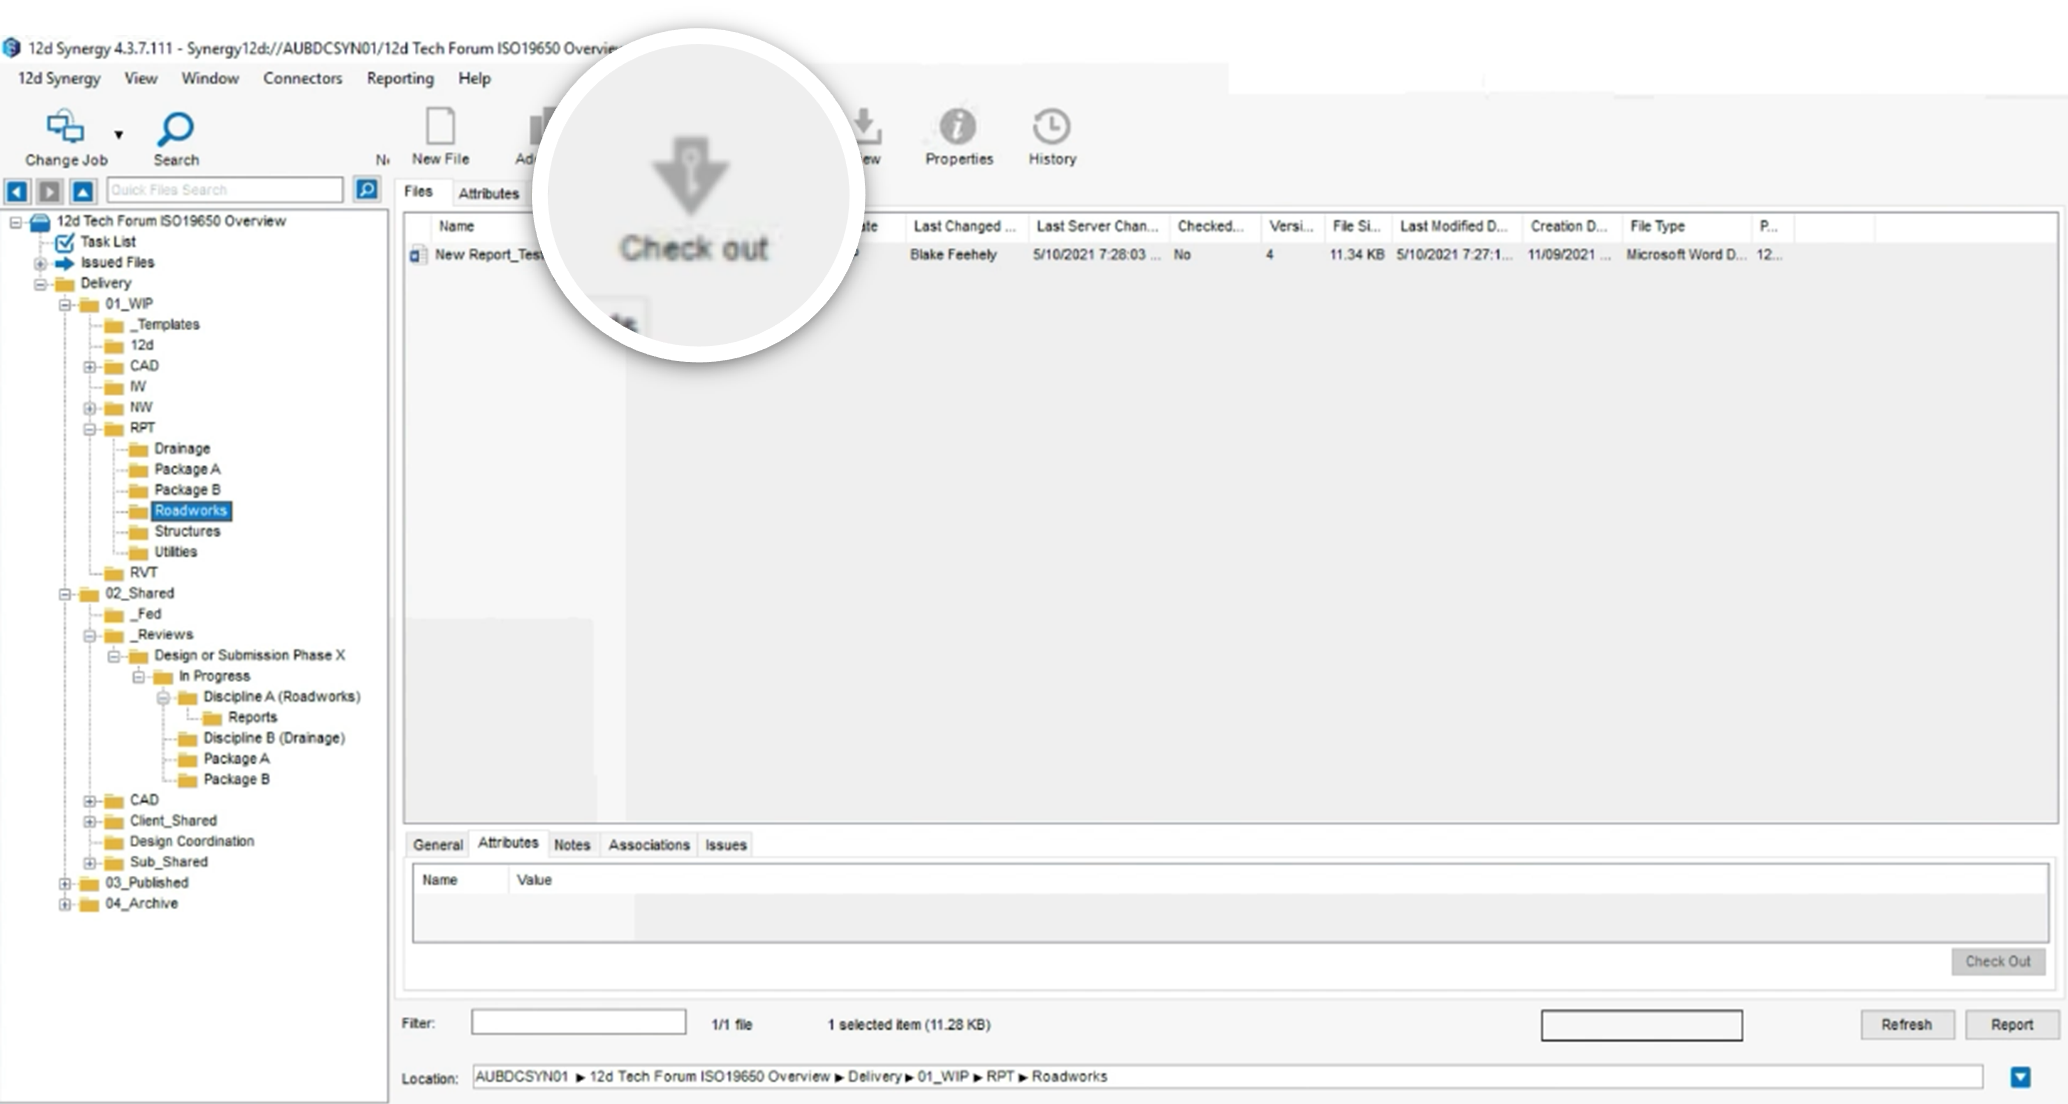Viewport: 2068px width, 1104px height.
Task: Expand the 03_Published folder
Action: pyautogui.click(x=65, y=884)
